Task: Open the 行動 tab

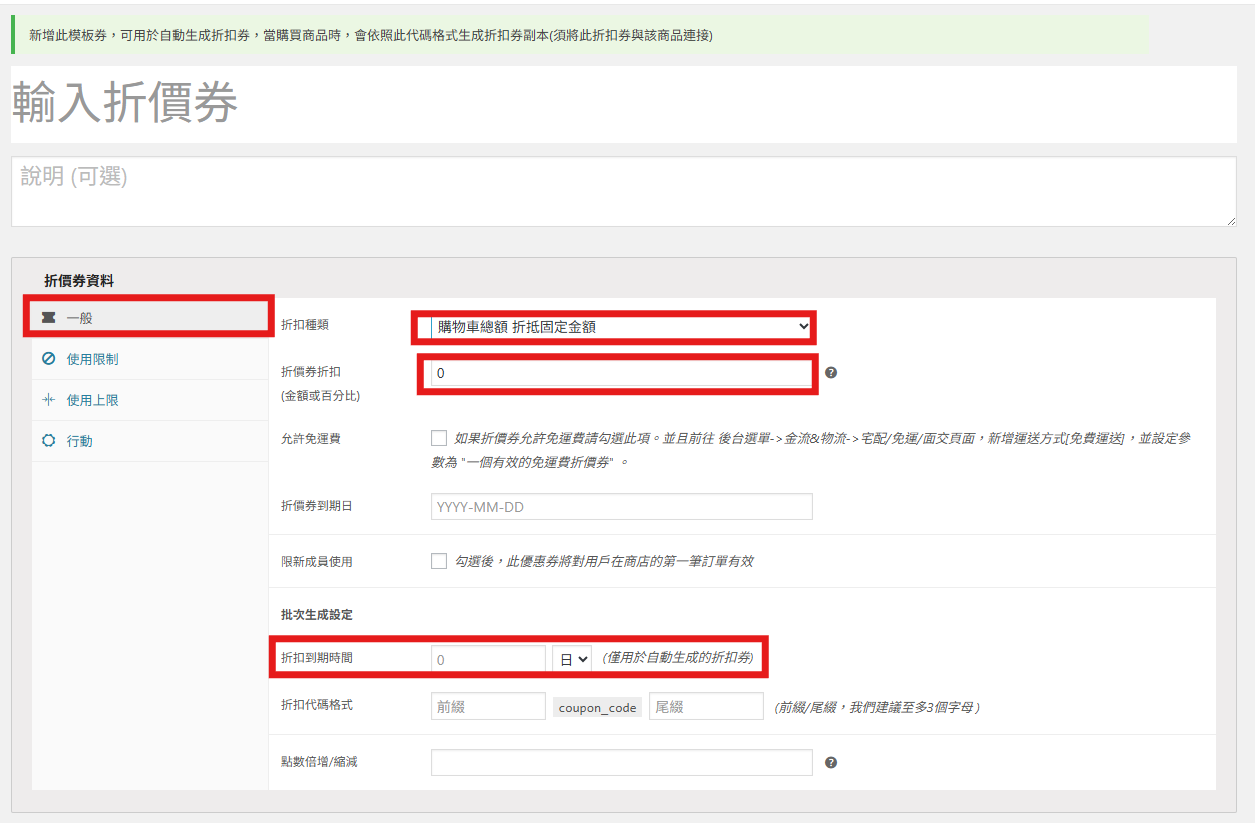Action: (x=80, y=441)
